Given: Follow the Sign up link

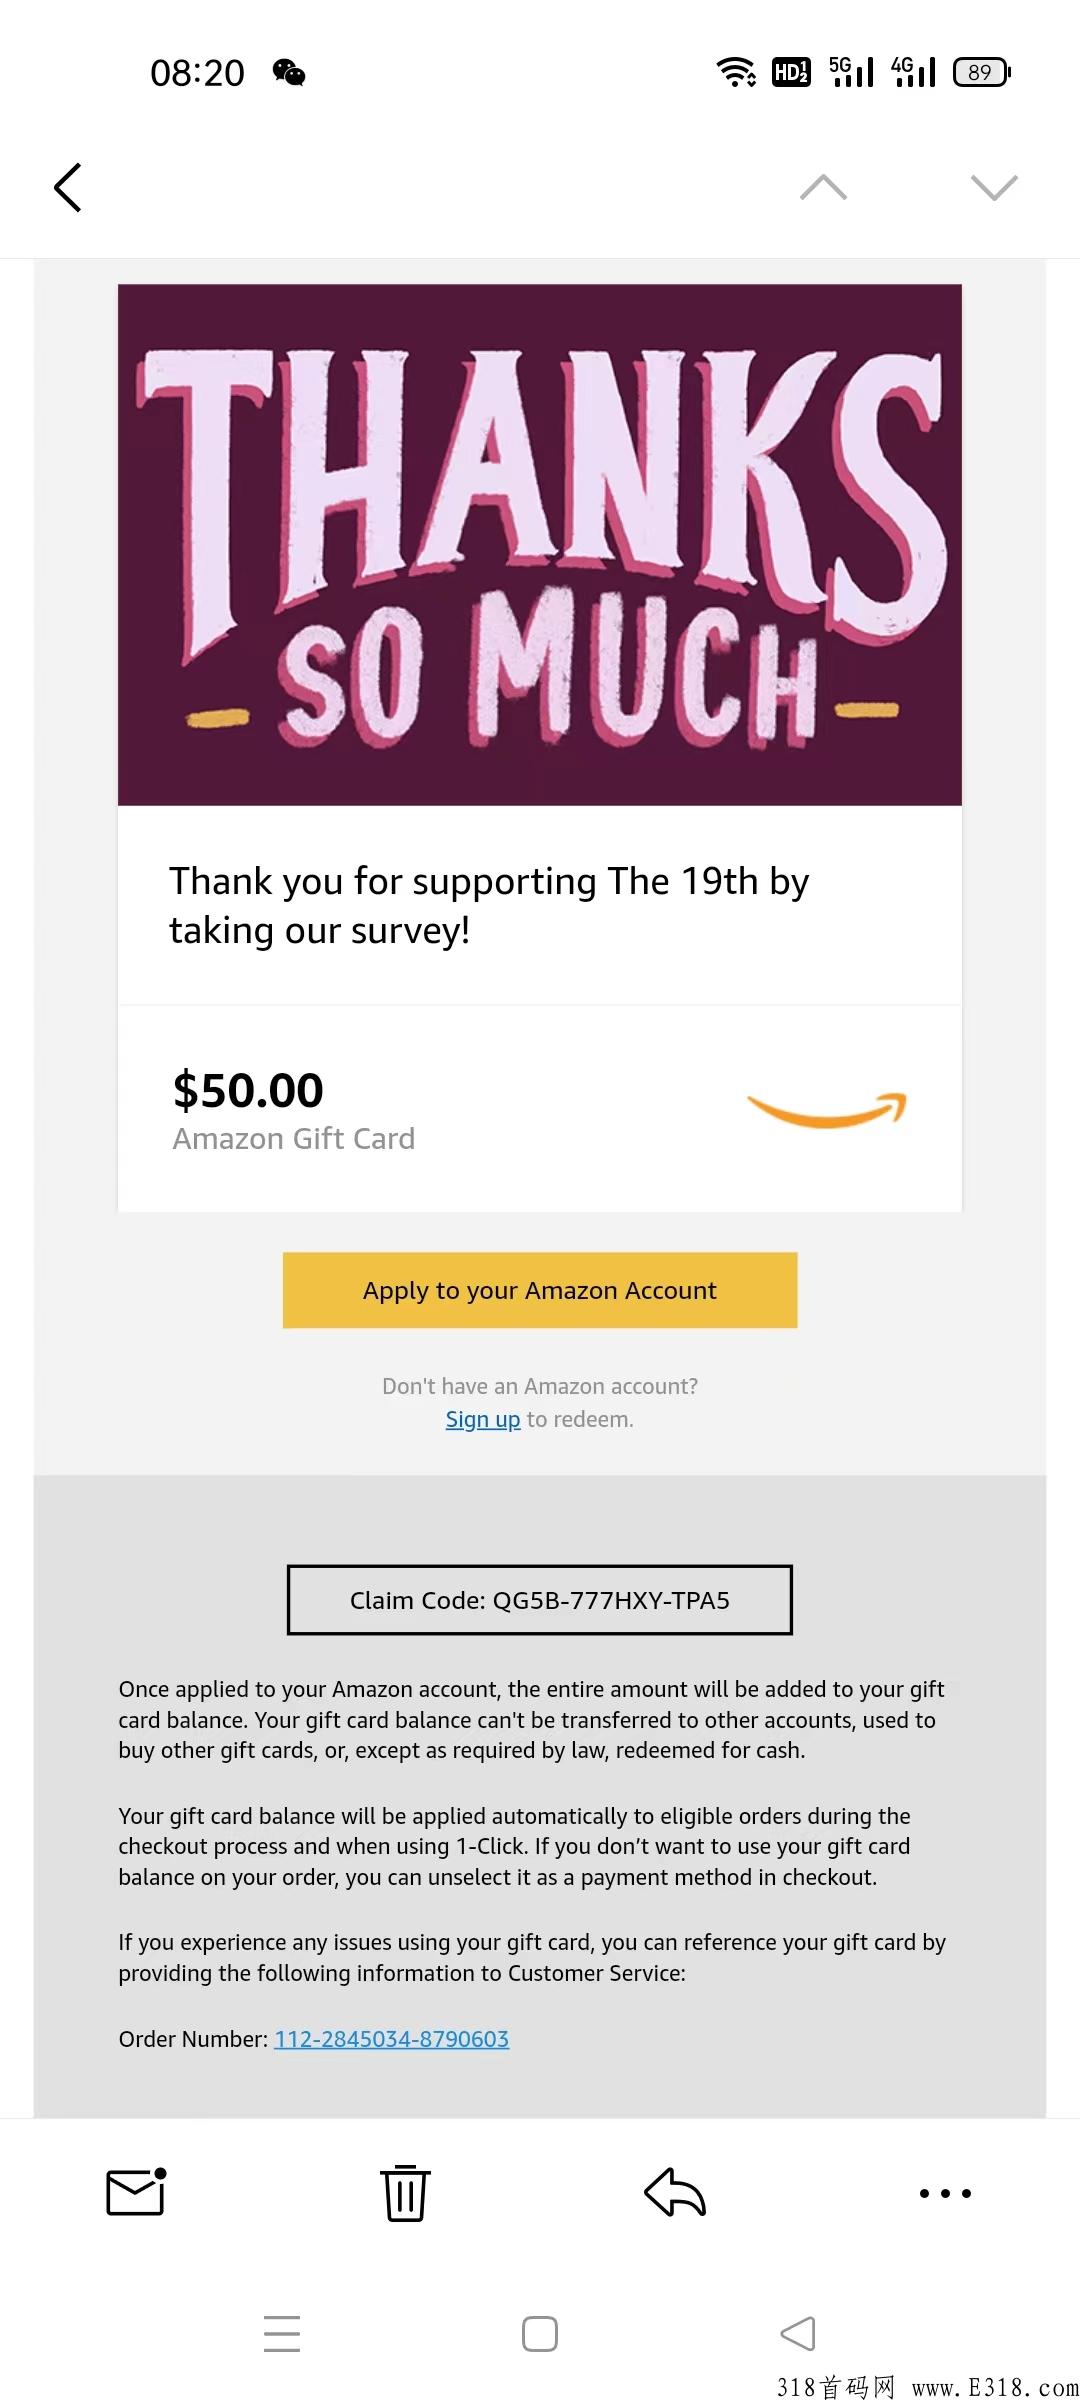Looking at the screenshot, I should (x=483, y=1419).
